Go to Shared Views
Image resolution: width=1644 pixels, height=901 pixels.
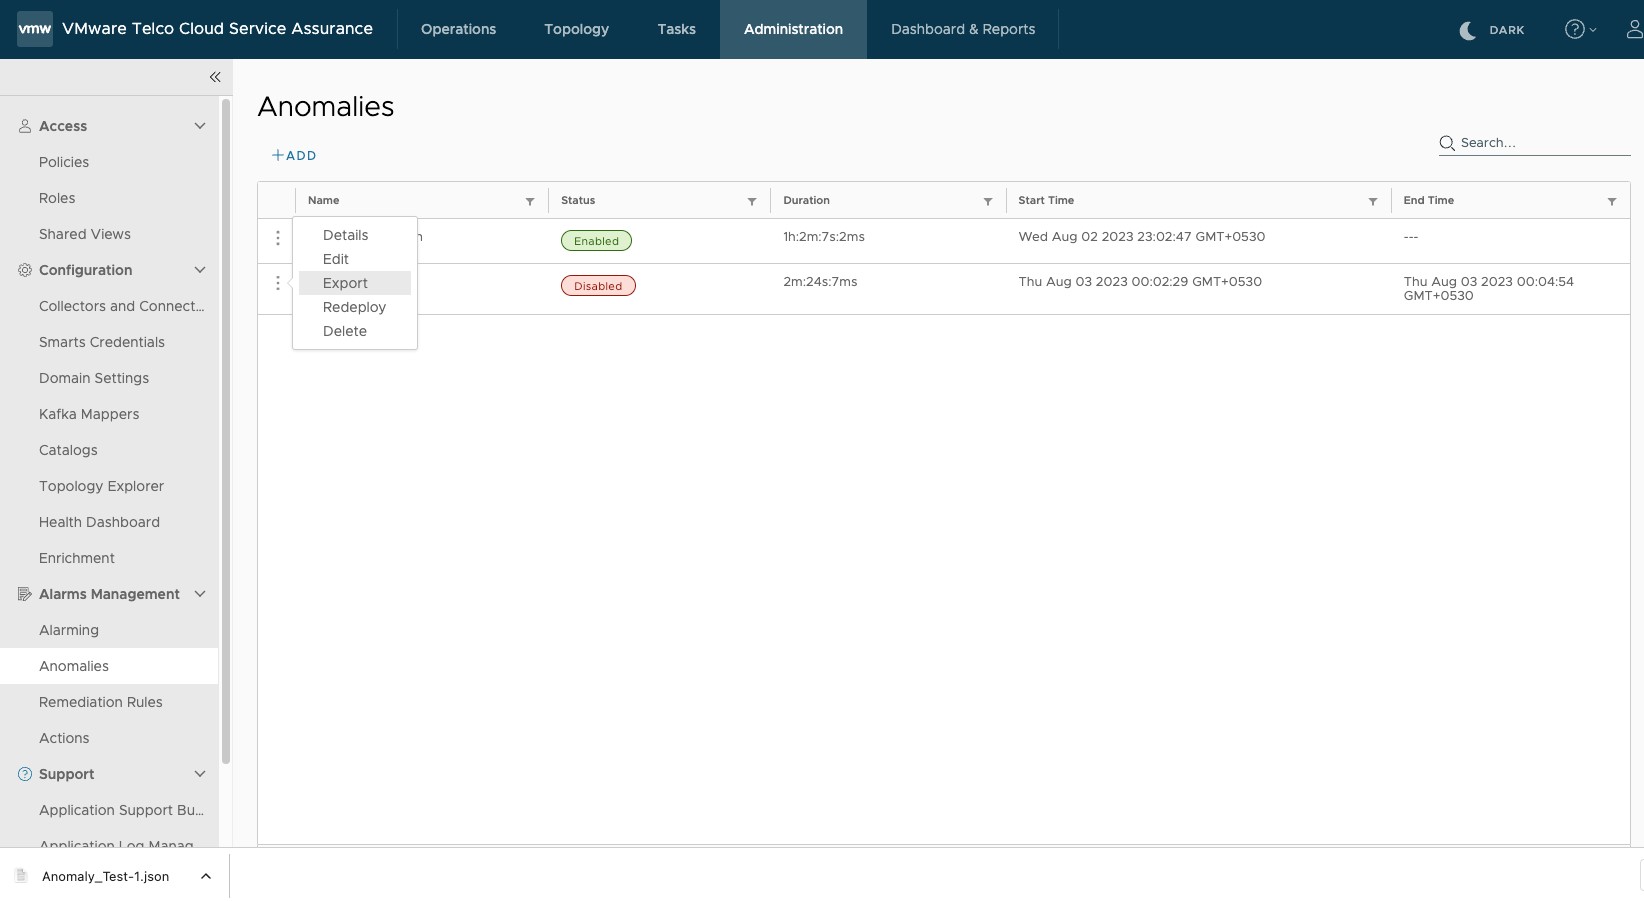coord(85,234)
